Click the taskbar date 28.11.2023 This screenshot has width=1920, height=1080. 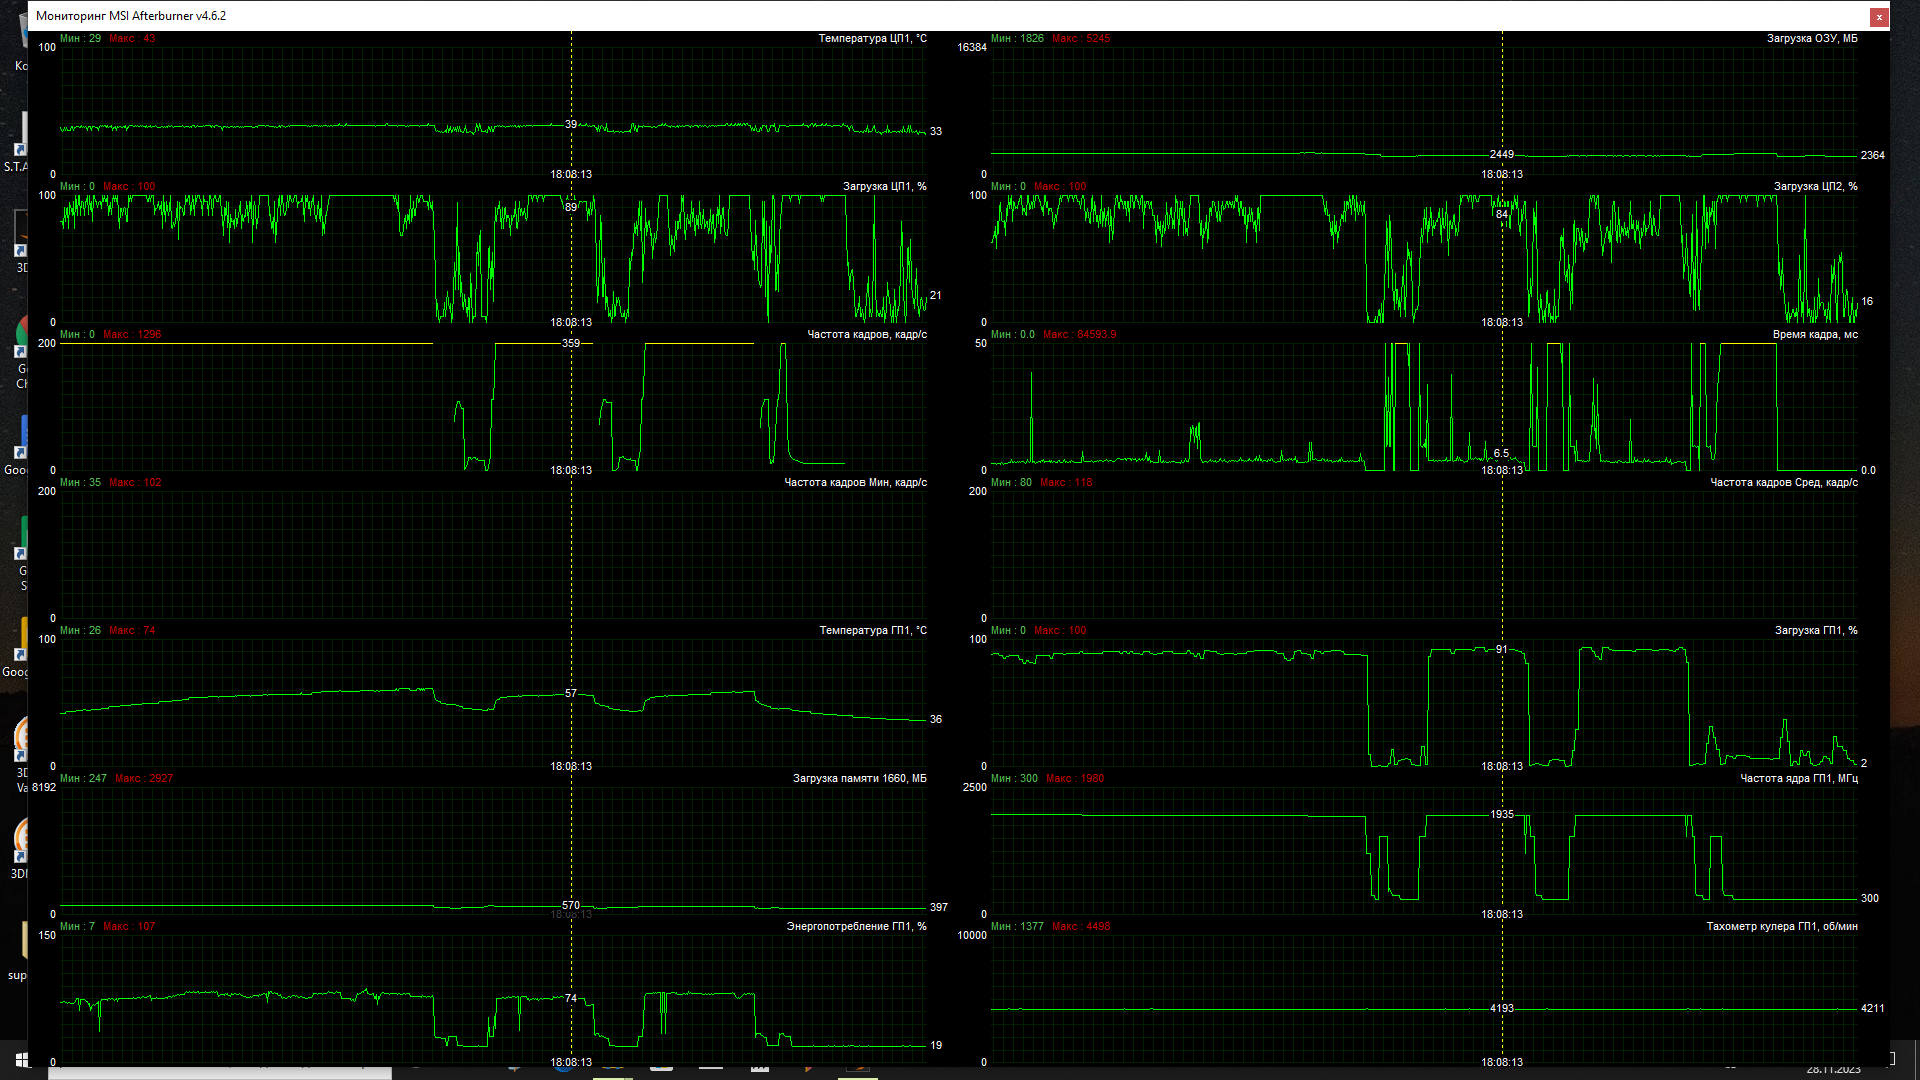(1833, 1070)
